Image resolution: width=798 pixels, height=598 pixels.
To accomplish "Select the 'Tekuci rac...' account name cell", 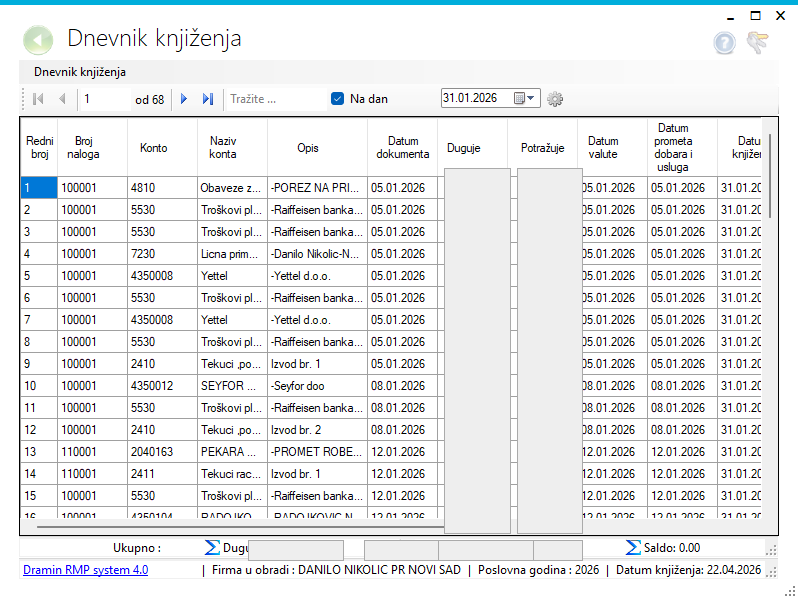I will tap(232, 473).
